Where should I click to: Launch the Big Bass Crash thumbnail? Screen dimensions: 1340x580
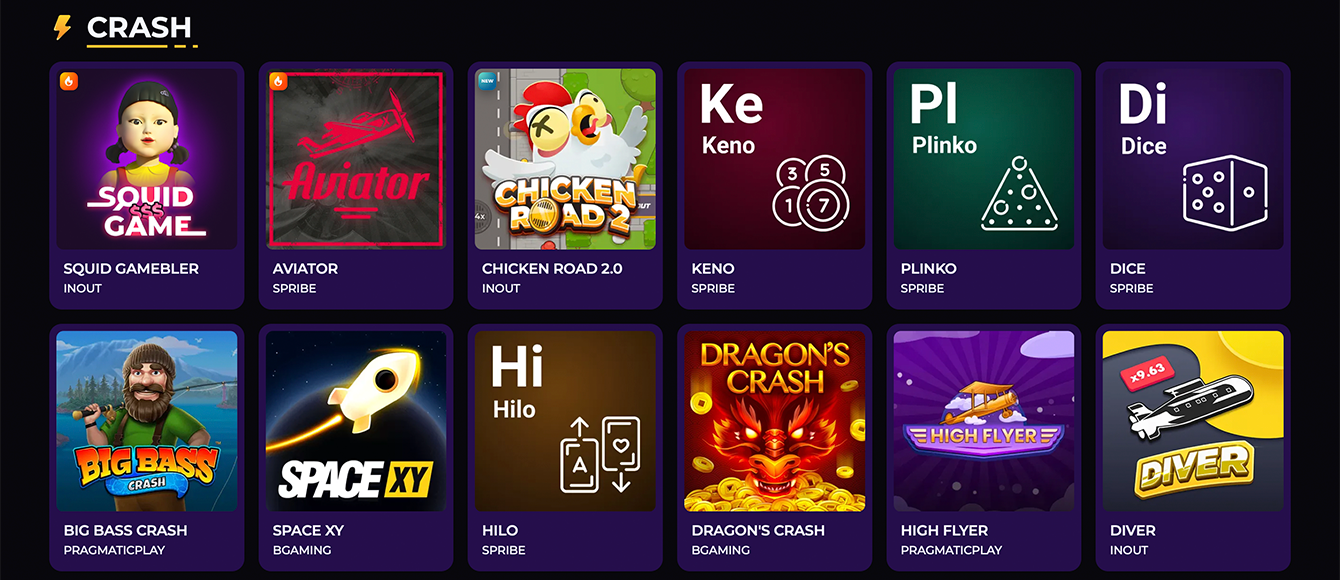(147, 421)
